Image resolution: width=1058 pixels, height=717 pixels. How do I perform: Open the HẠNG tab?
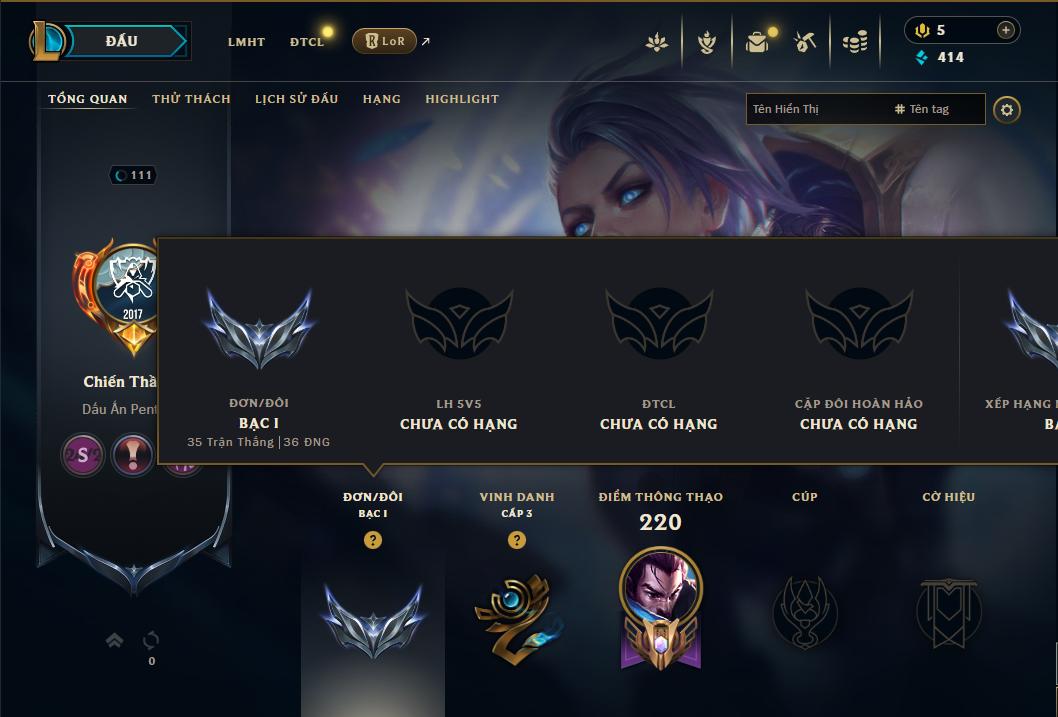click(x=381, y=99)
